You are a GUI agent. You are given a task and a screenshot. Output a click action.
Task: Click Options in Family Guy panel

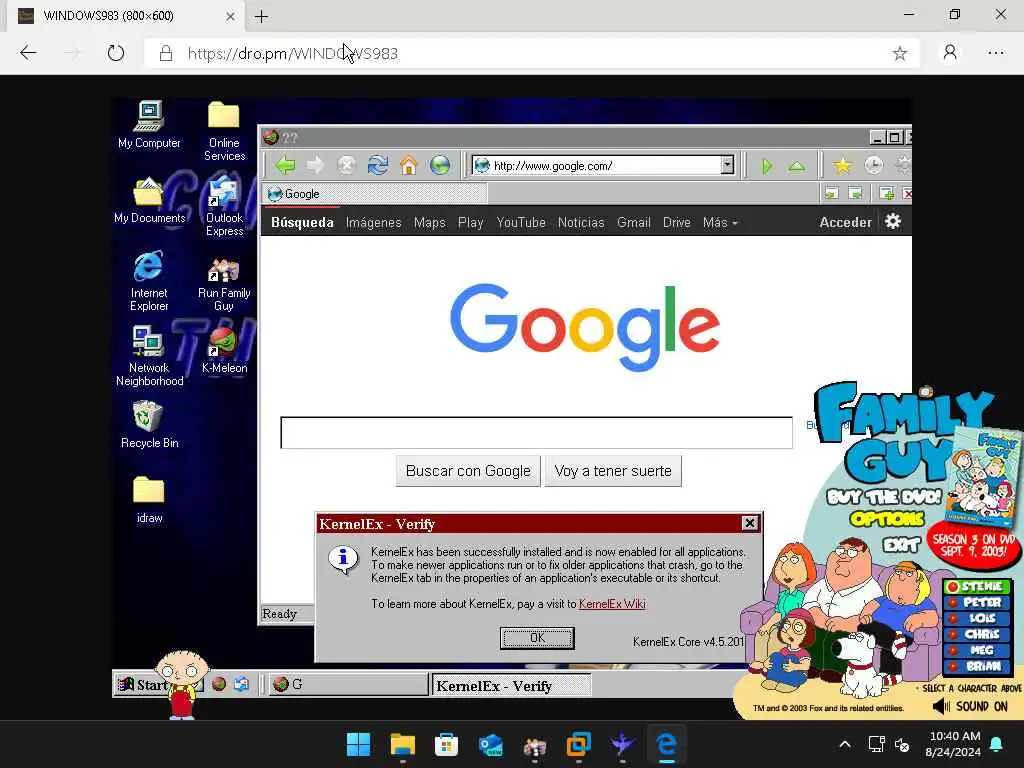click(x=887, y=520)
